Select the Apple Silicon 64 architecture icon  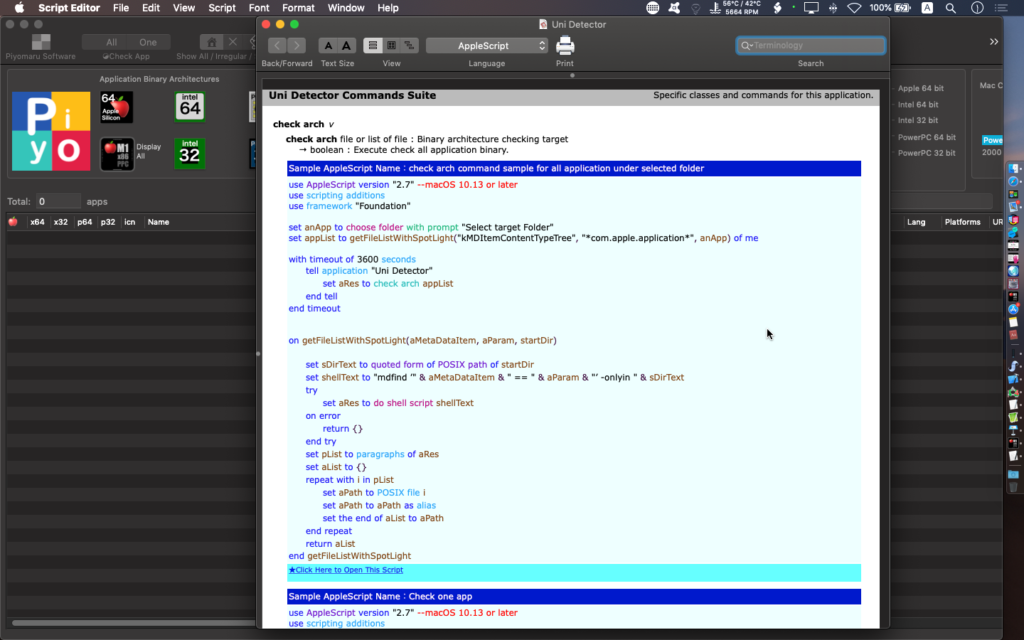point(116,107)
